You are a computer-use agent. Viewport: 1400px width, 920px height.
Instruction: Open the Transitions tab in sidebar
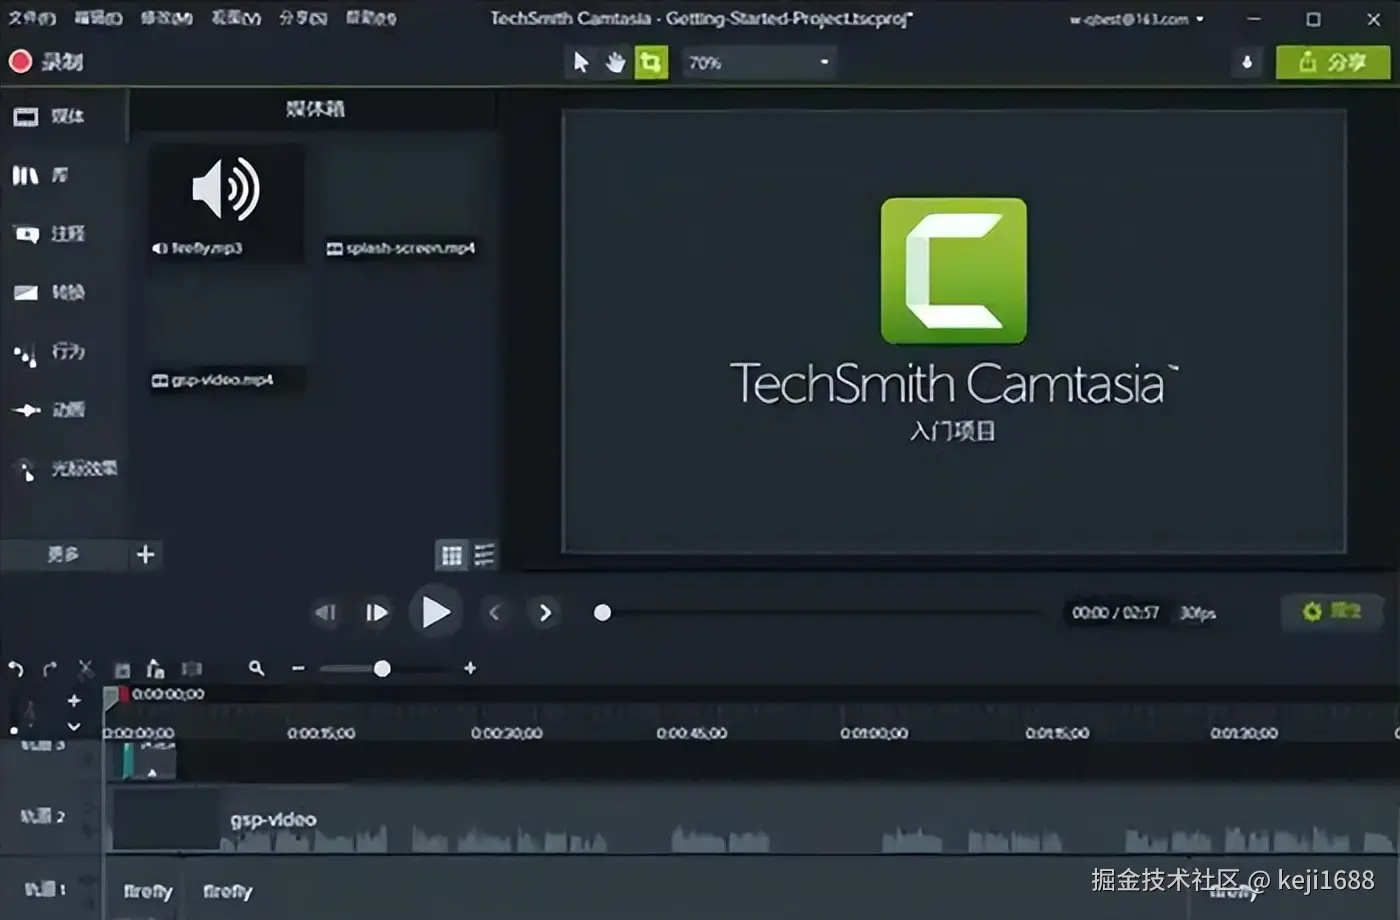coord(64,292)
